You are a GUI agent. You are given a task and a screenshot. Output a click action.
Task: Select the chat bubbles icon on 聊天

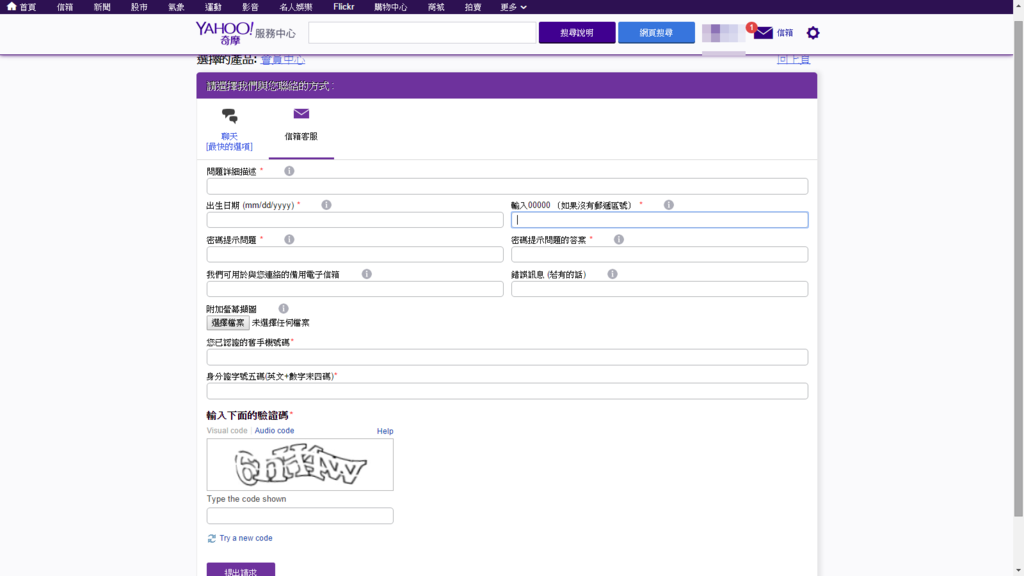pyautogui.click(x=229, y=115)
